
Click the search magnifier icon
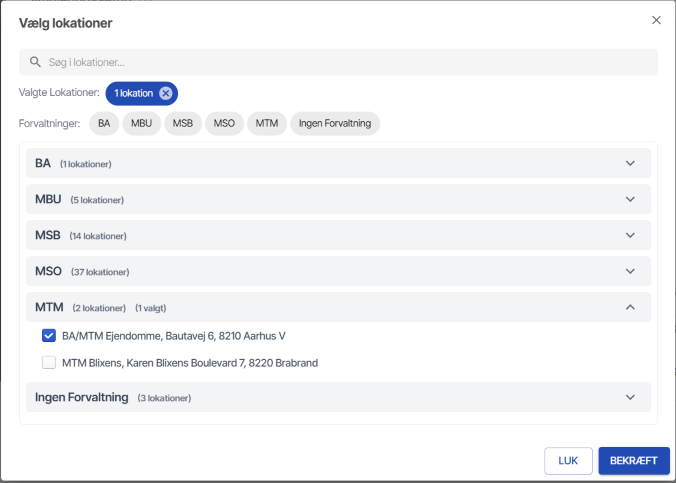pos(35,62)
